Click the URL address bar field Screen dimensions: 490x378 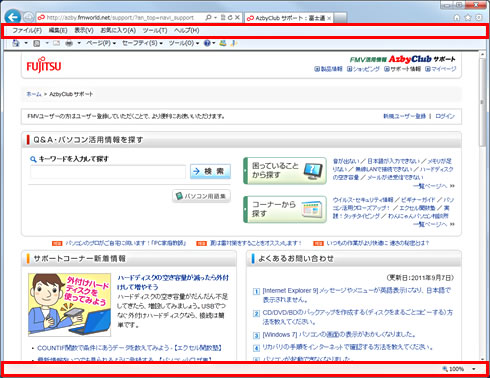(120, 17)
